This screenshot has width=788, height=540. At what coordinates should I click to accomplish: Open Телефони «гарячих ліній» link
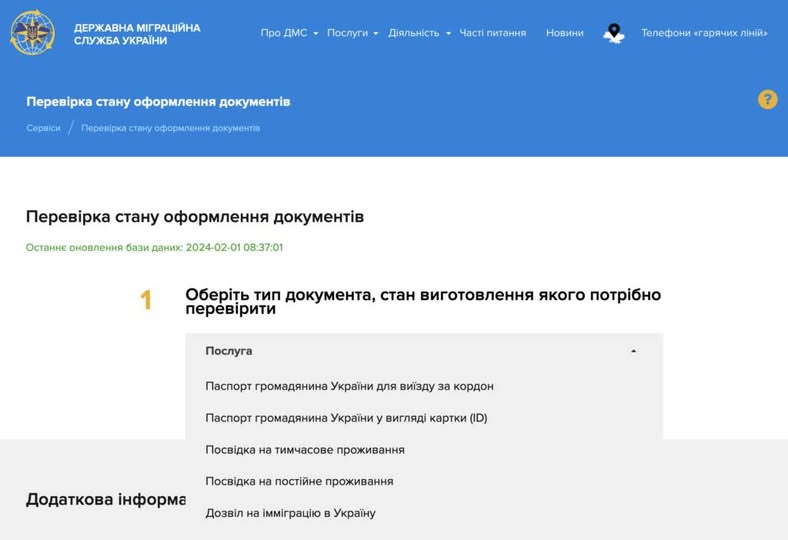point(704,33)
